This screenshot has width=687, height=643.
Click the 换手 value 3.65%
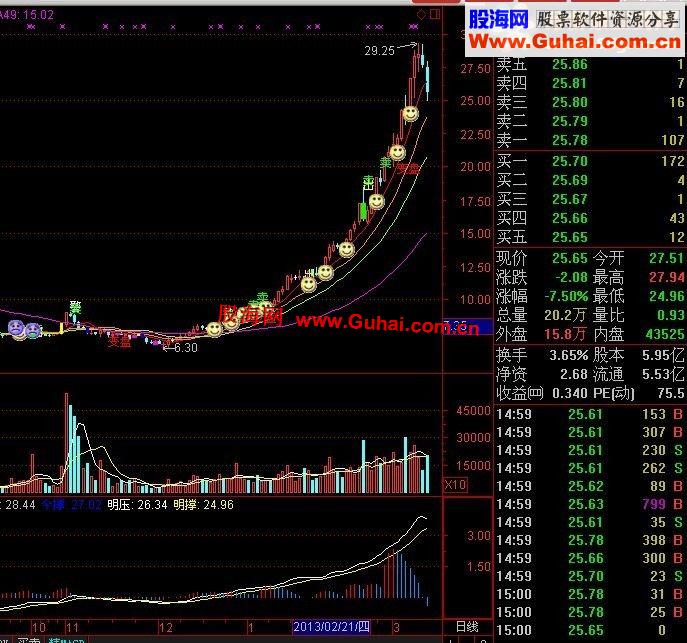(569, 355)
